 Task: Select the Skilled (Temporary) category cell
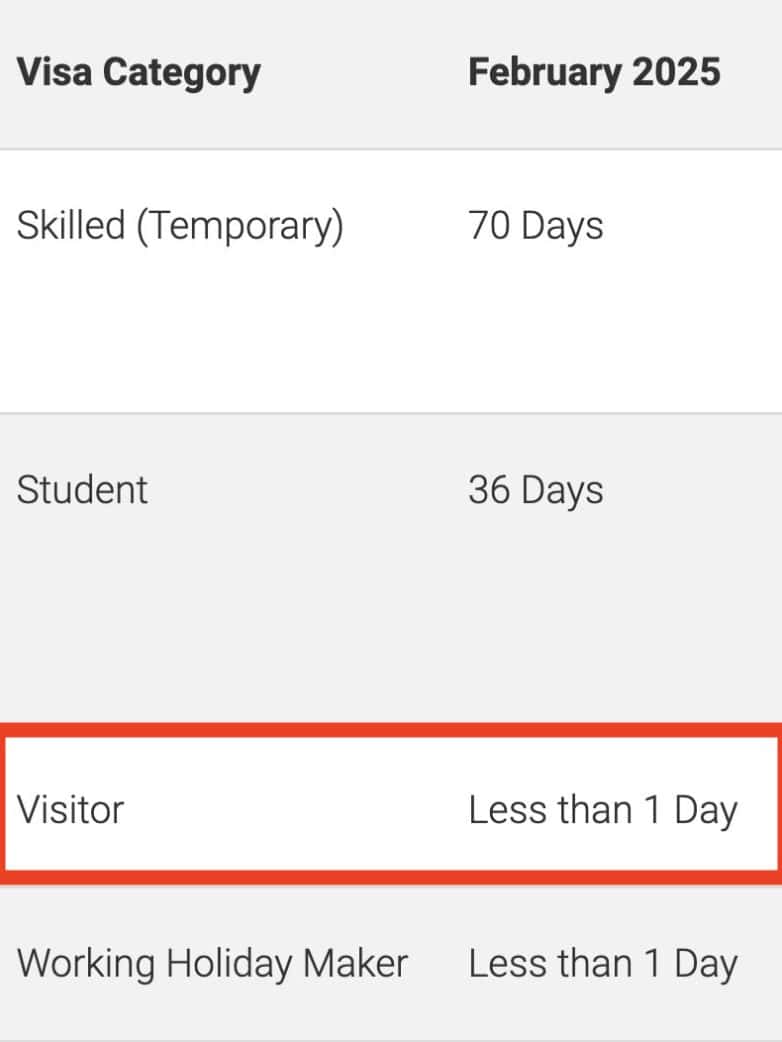(180, 226)
